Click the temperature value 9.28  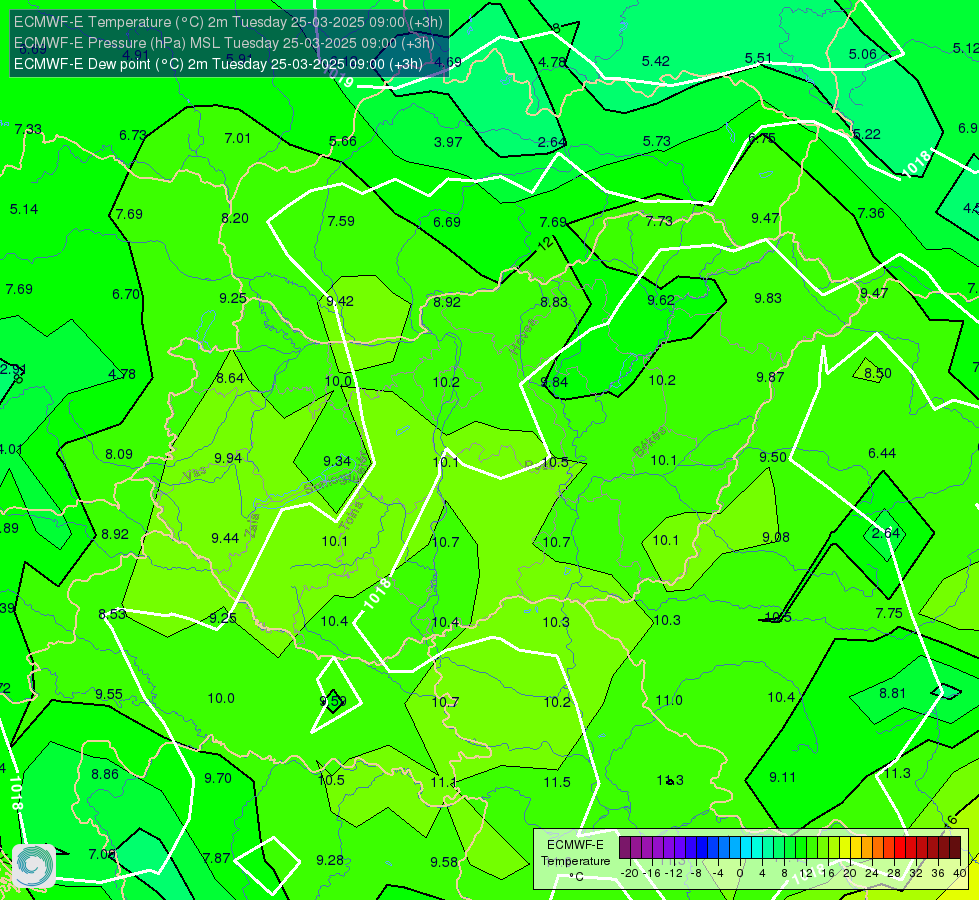(x=330, y=860)
